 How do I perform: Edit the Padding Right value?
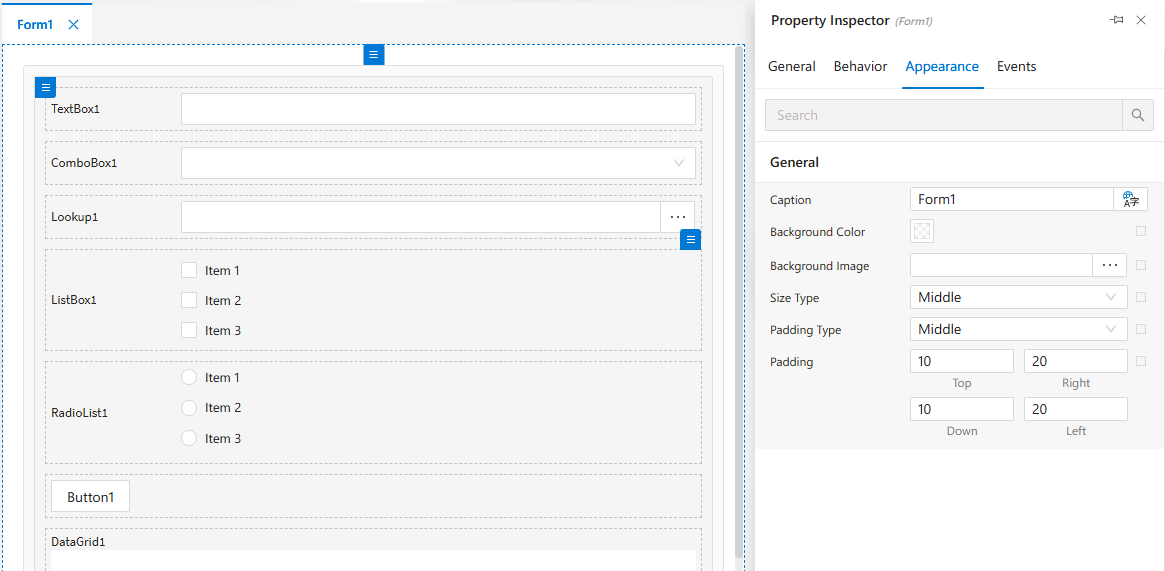click(1076, 361)
